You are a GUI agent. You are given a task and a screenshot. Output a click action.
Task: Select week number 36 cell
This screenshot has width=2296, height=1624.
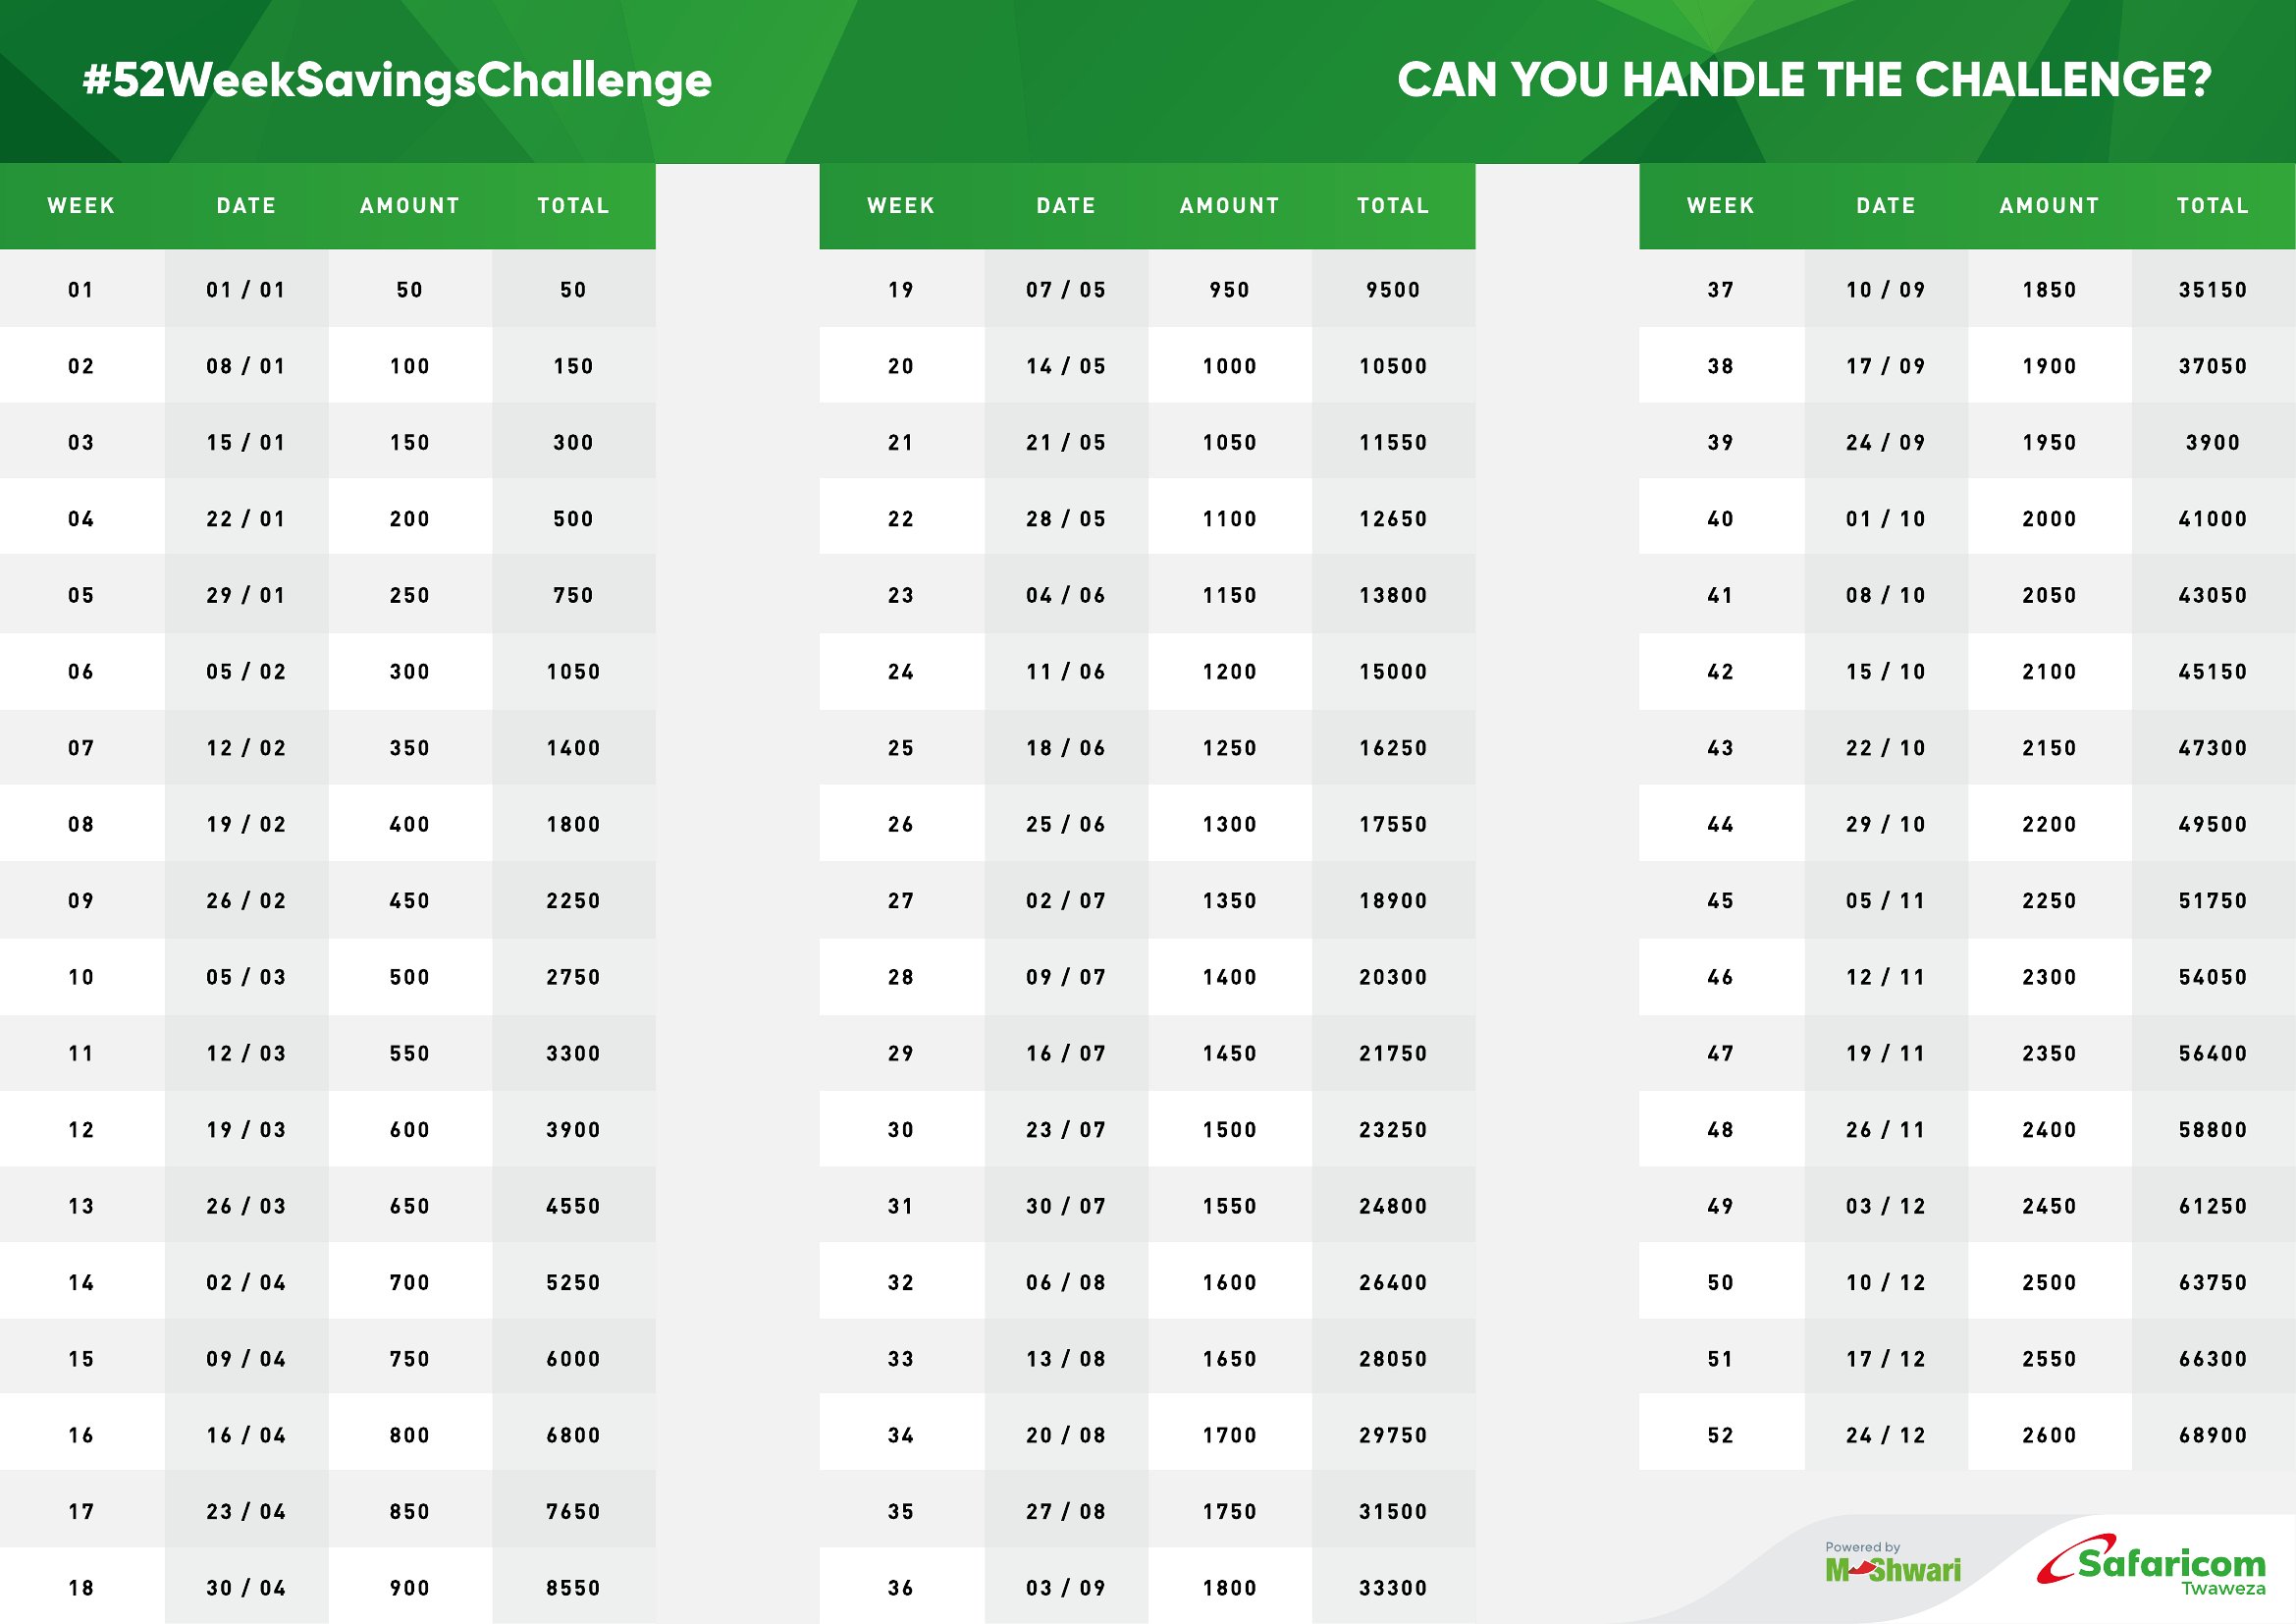(901, 1588)
